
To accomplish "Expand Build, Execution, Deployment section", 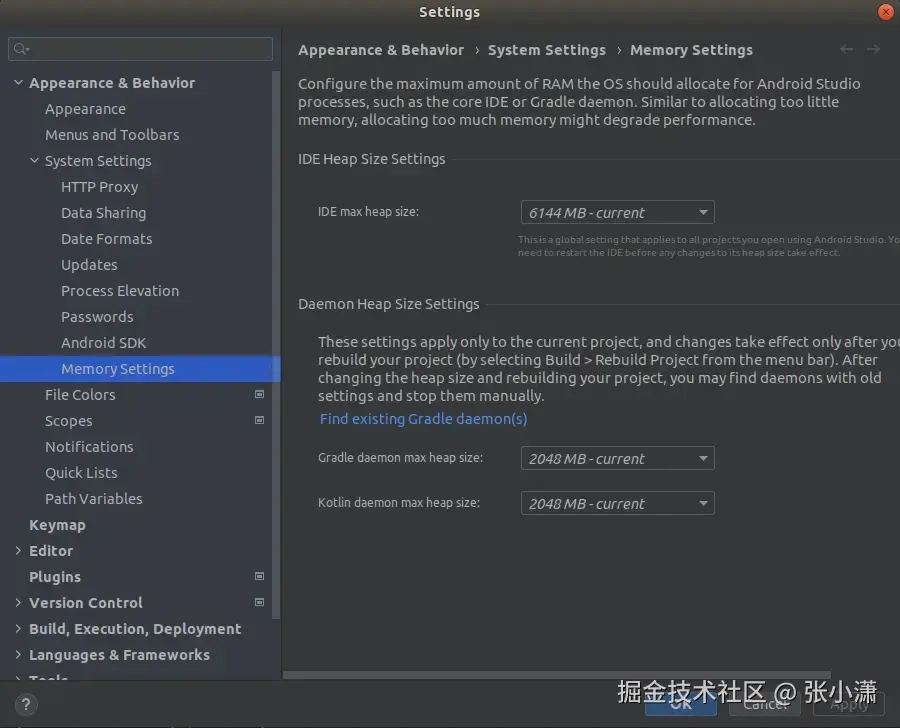I will click(18, 629).
